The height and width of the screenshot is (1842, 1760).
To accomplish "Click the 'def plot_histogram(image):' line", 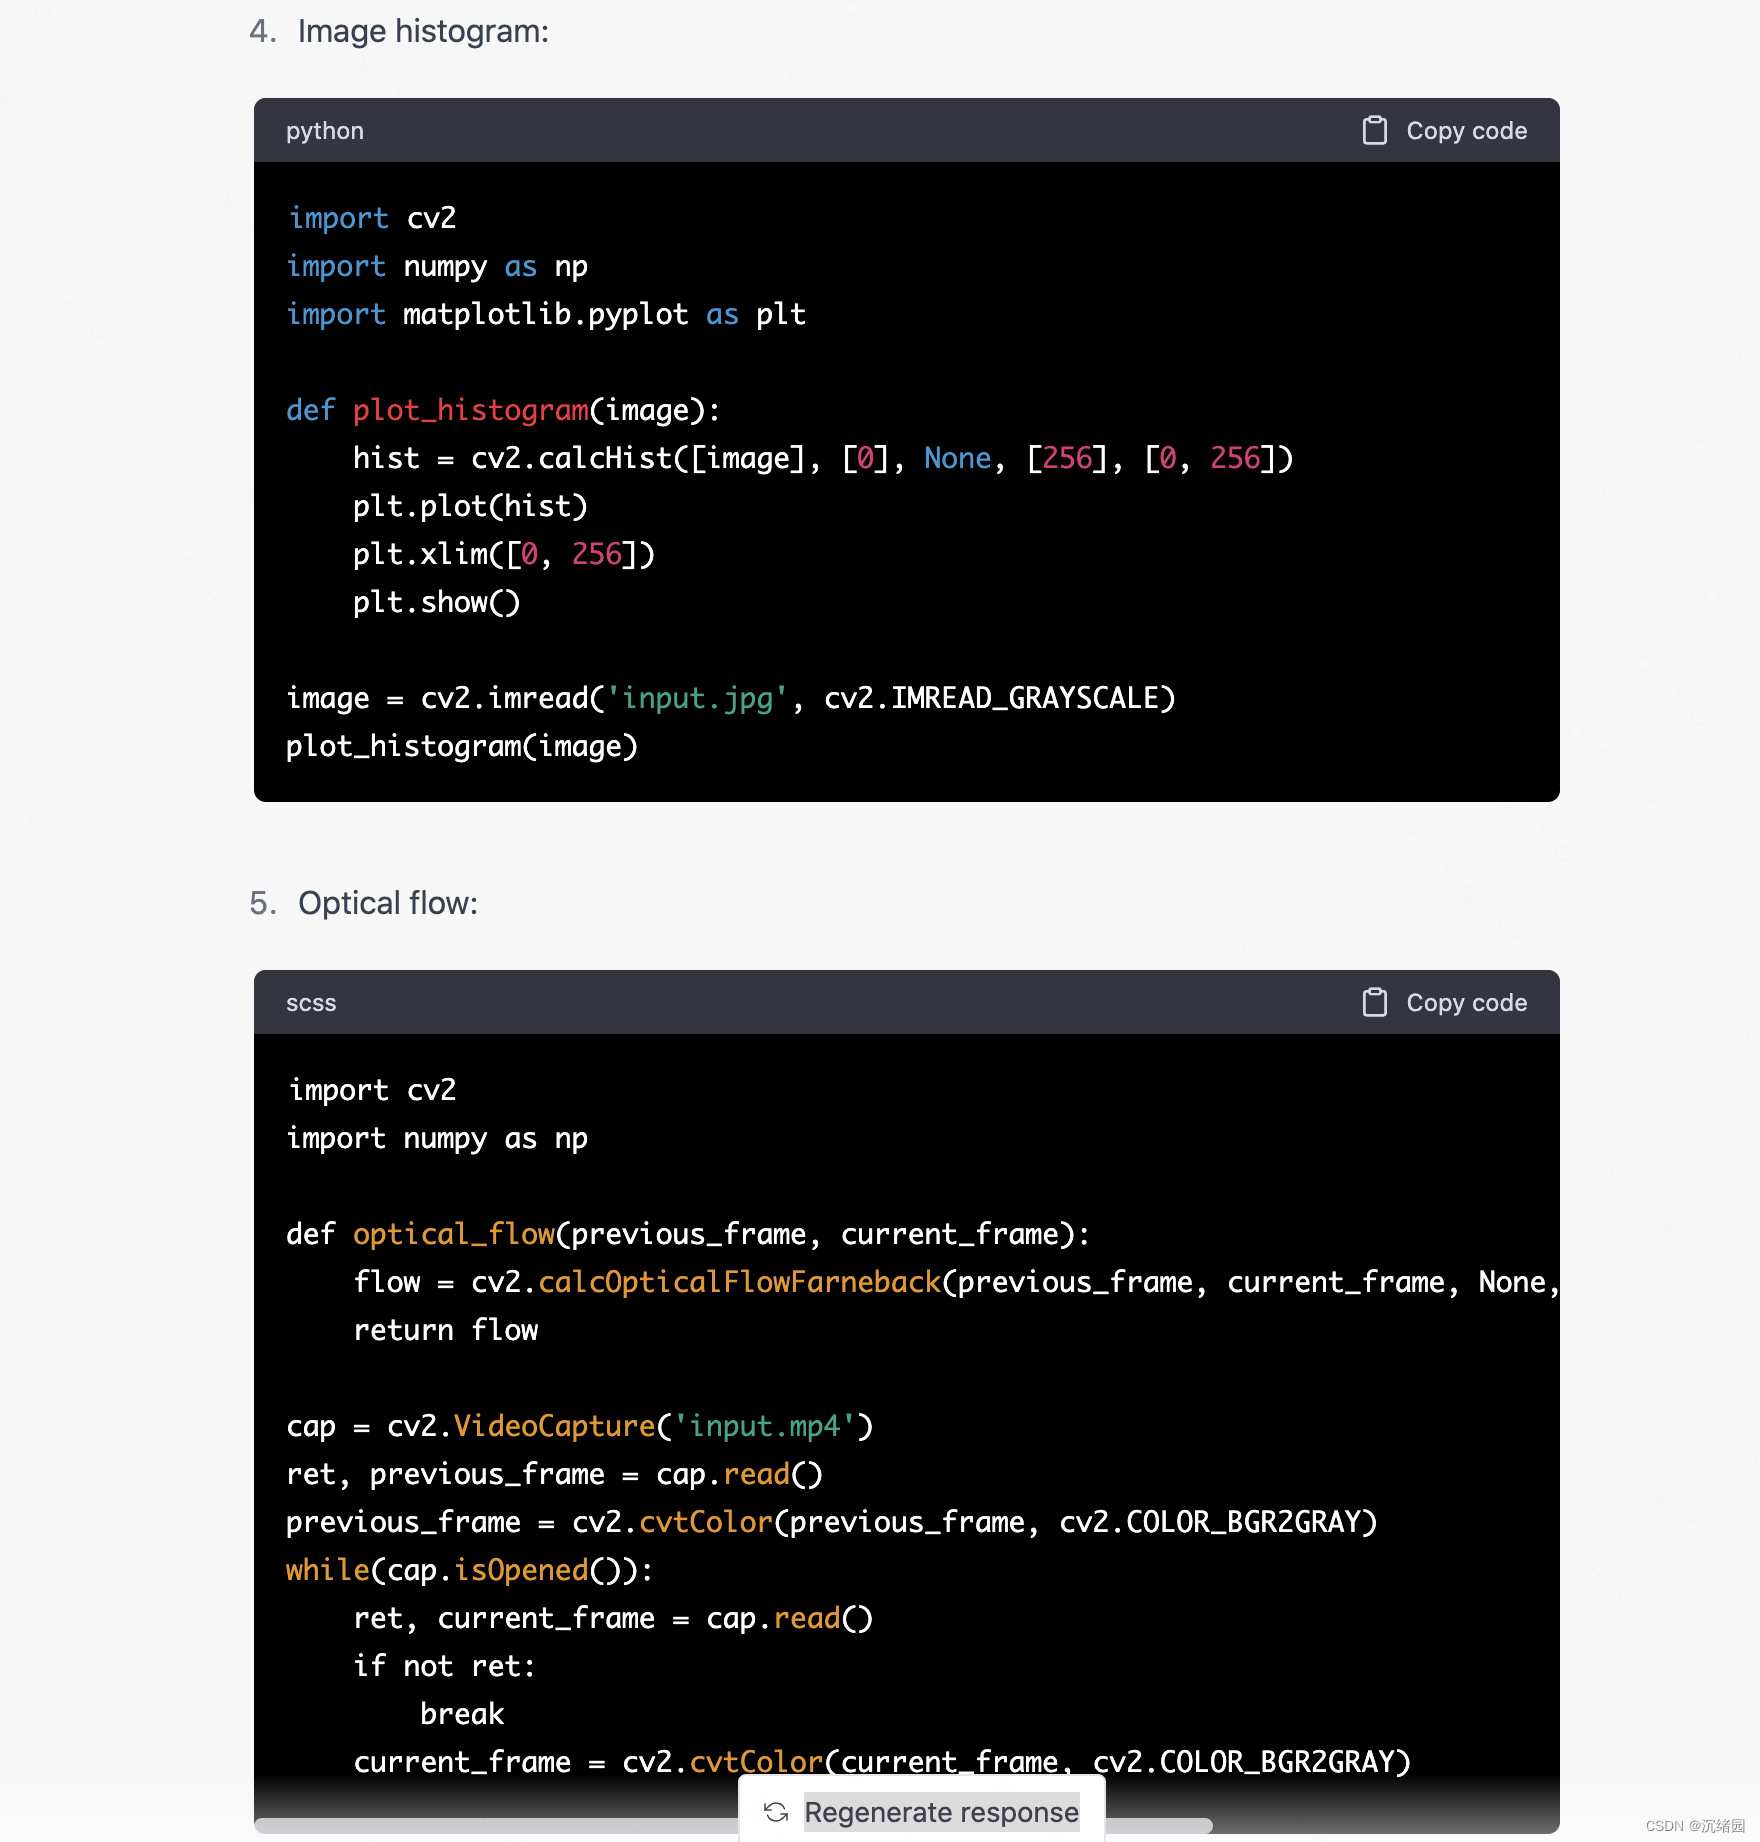I will (503, 410).
